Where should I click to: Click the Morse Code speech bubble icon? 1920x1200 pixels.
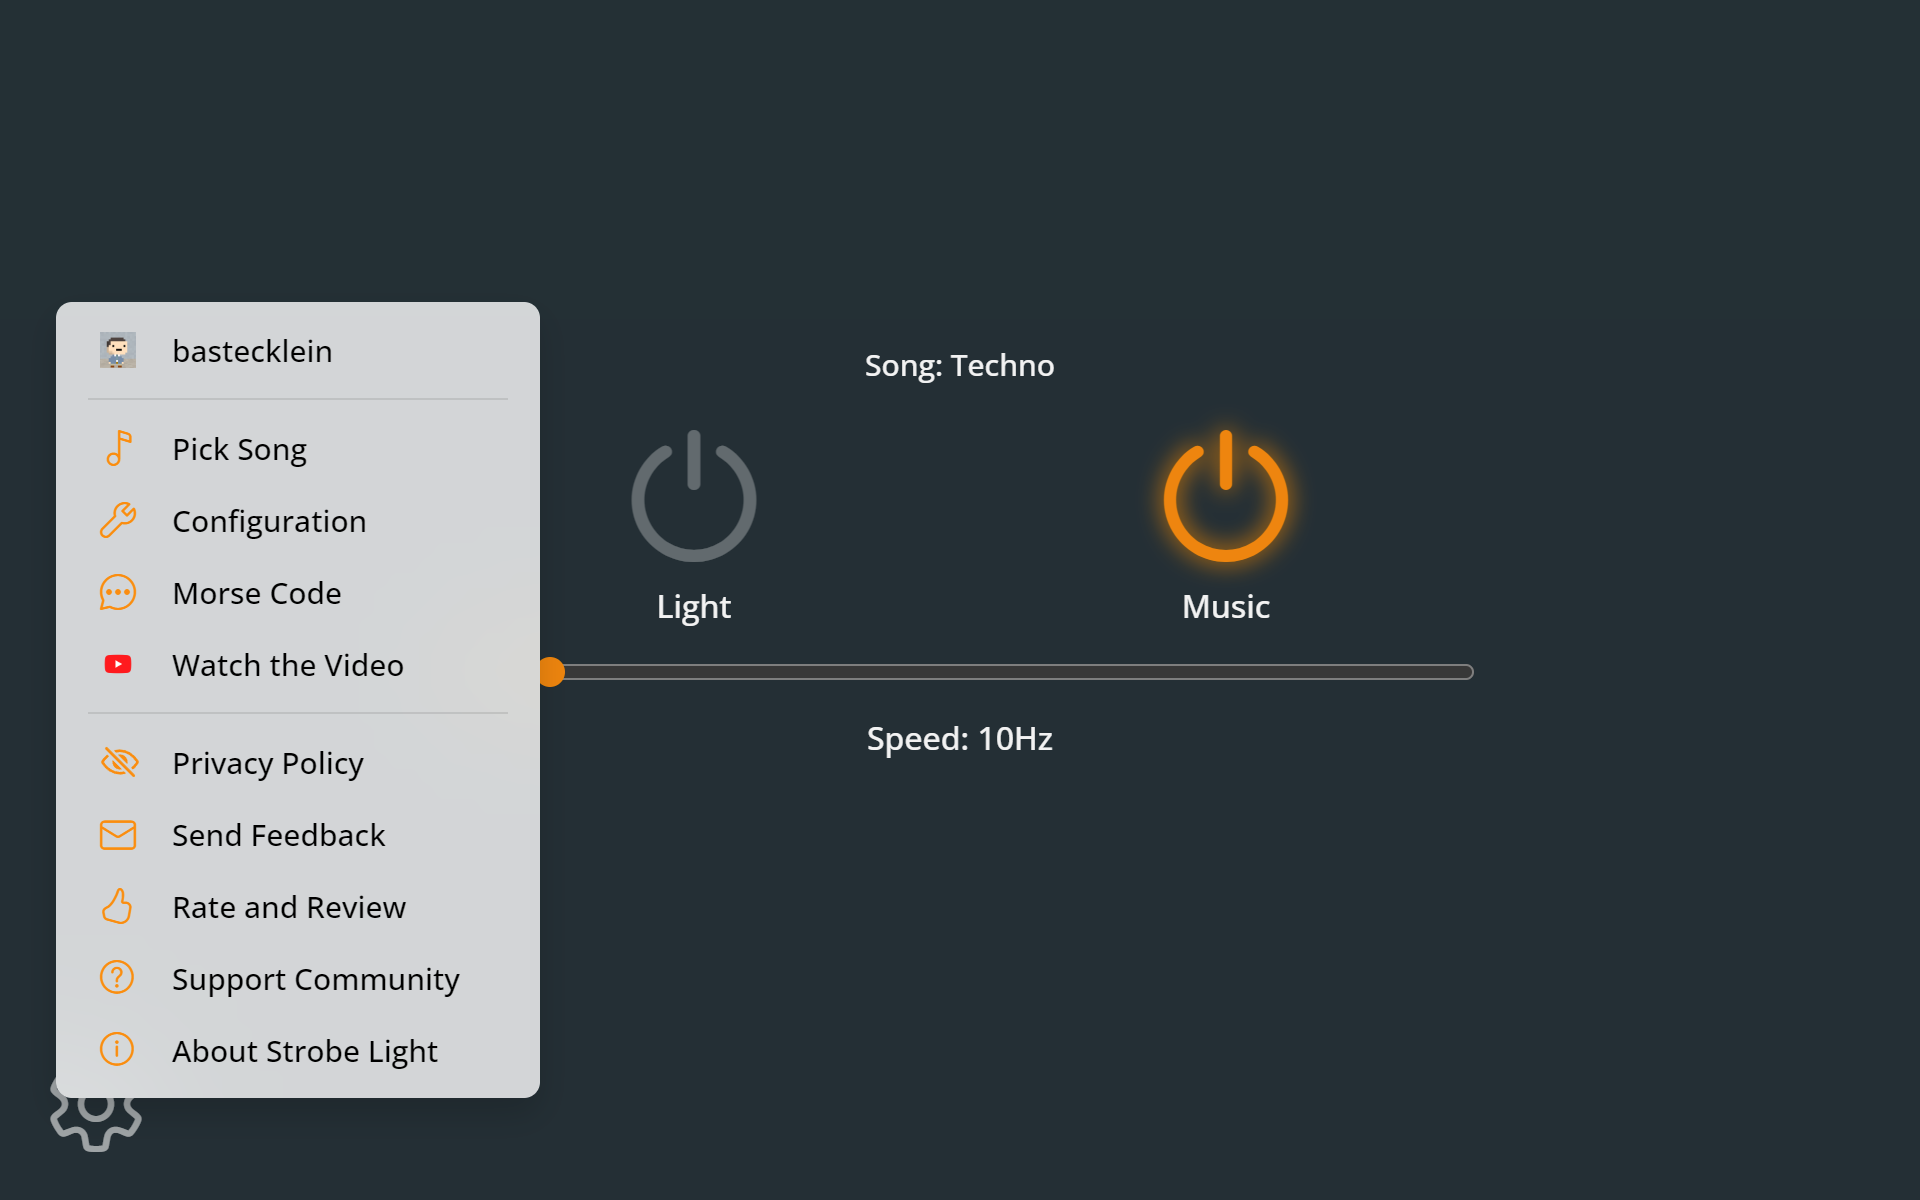[x=118, y=592]
